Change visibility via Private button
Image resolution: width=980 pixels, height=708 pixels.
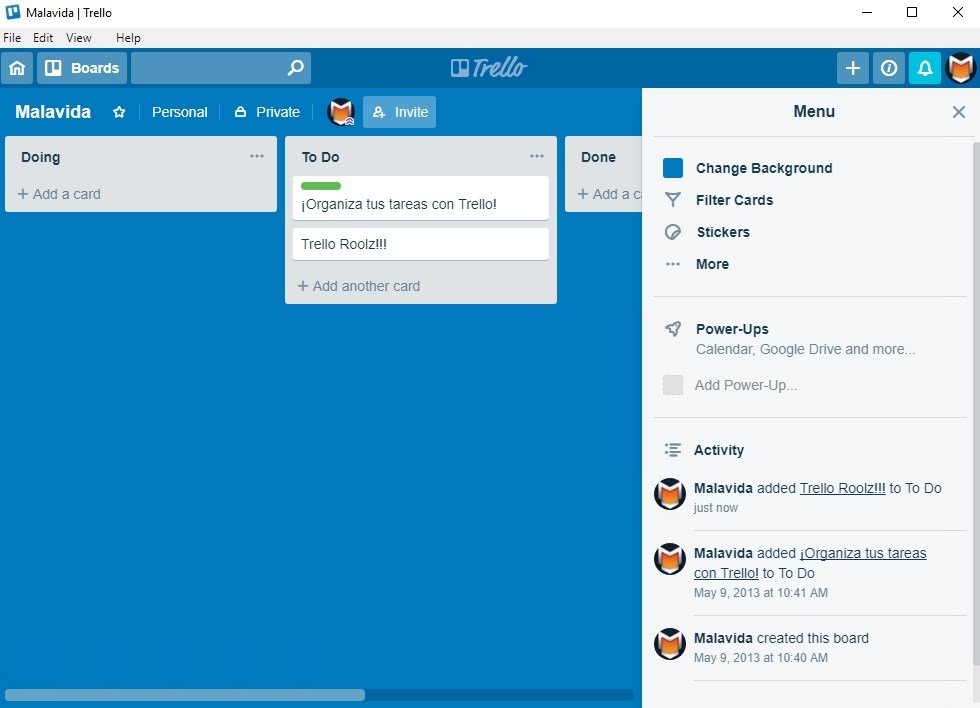267,112
